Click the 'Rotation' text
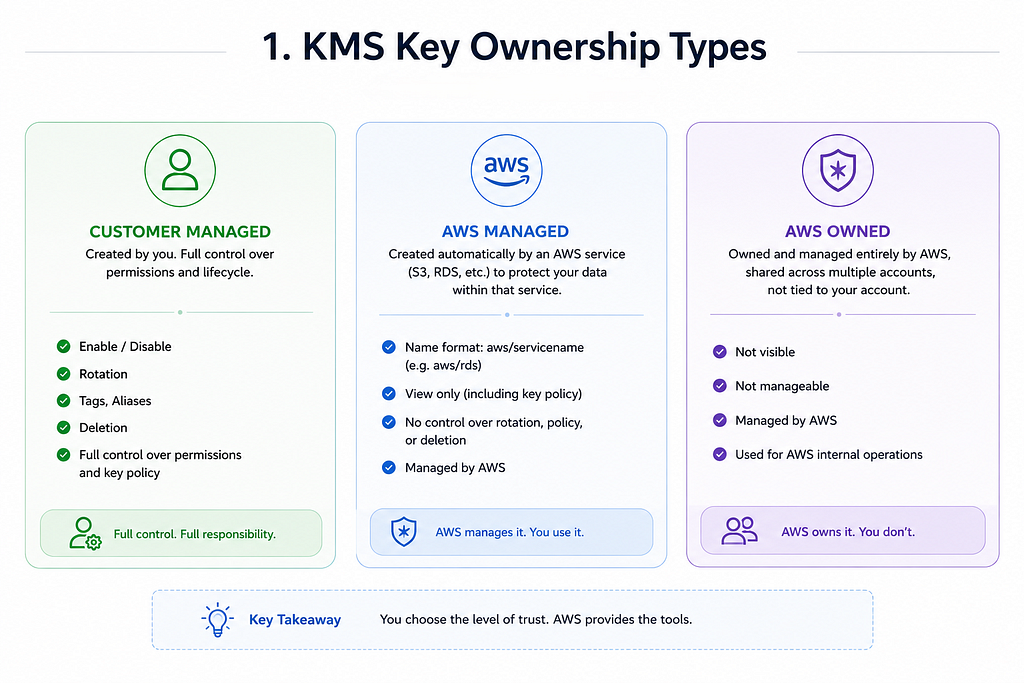The height and width of the screenshot is (683, 1024). click(x=103, y=374)
